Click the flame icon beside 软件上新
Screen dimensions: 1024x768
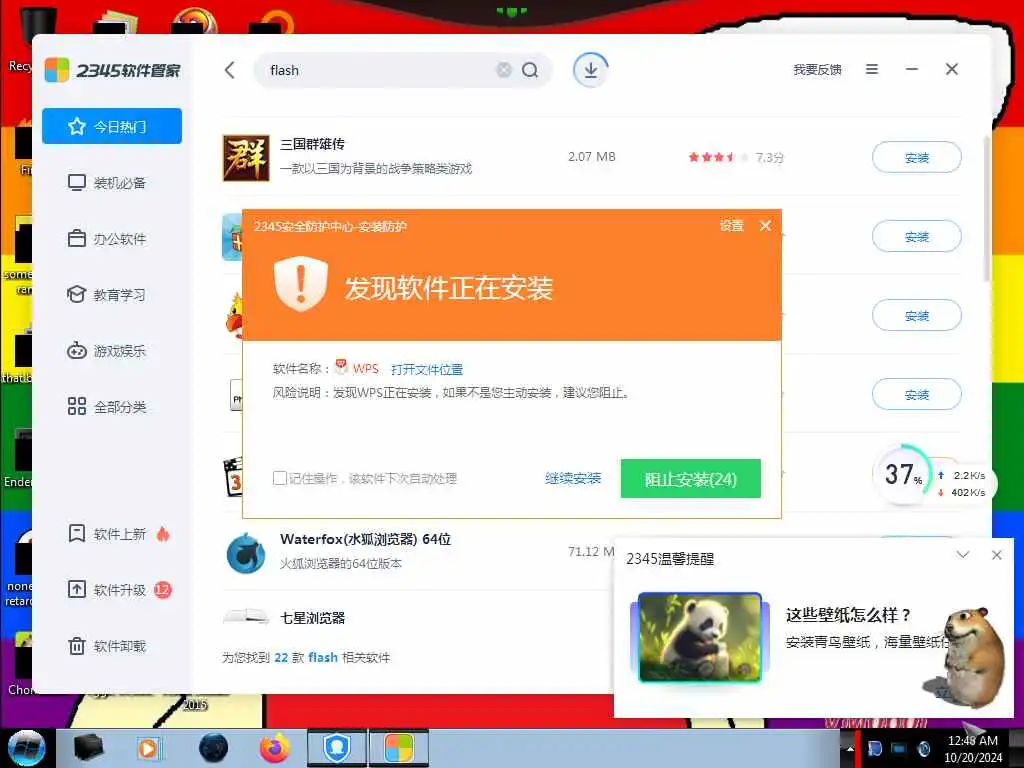(163, 534)
